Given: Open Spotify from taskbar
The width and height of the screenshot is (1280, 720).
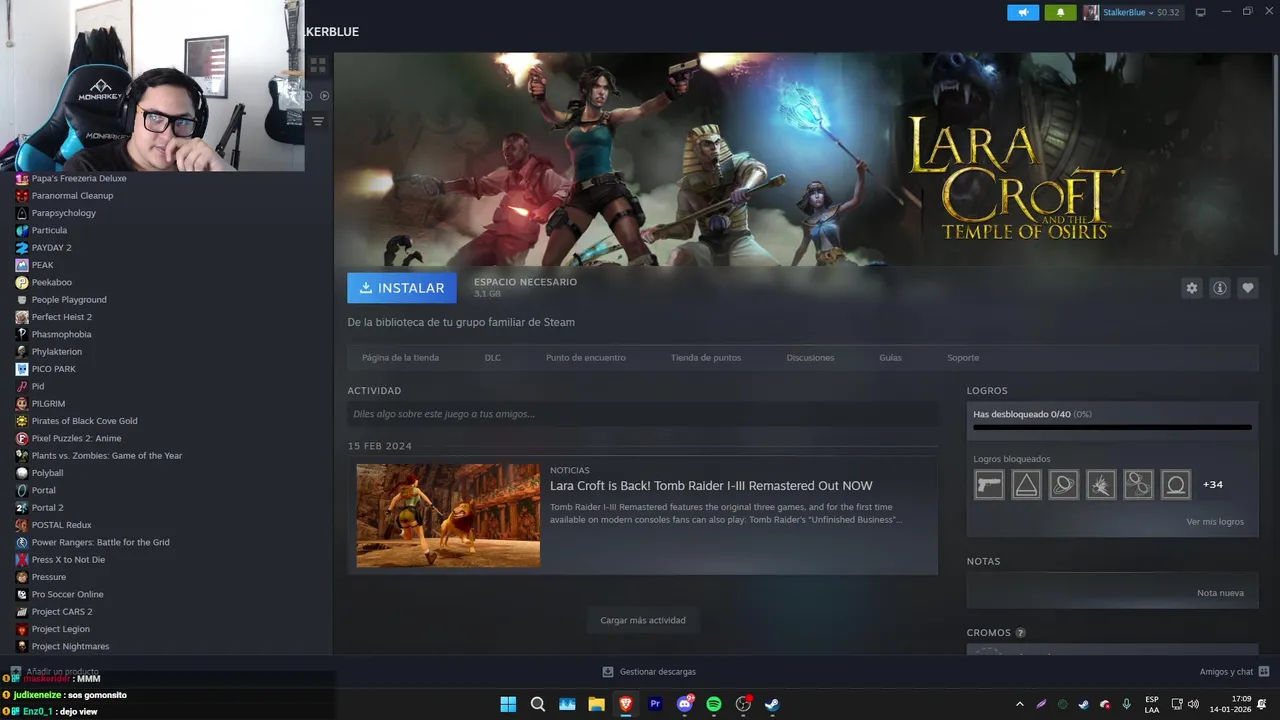Looking at the screenshot, I should (714, 704).
